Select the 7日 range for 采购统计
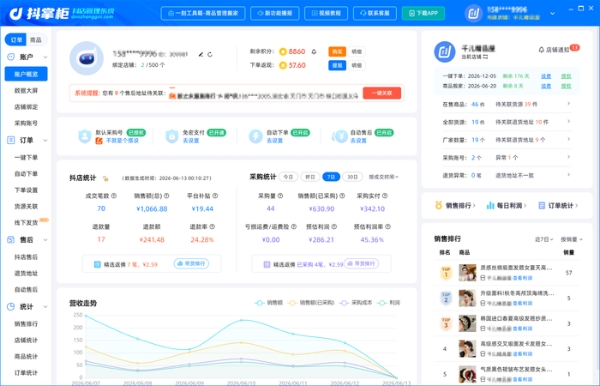 coord(331,177)
